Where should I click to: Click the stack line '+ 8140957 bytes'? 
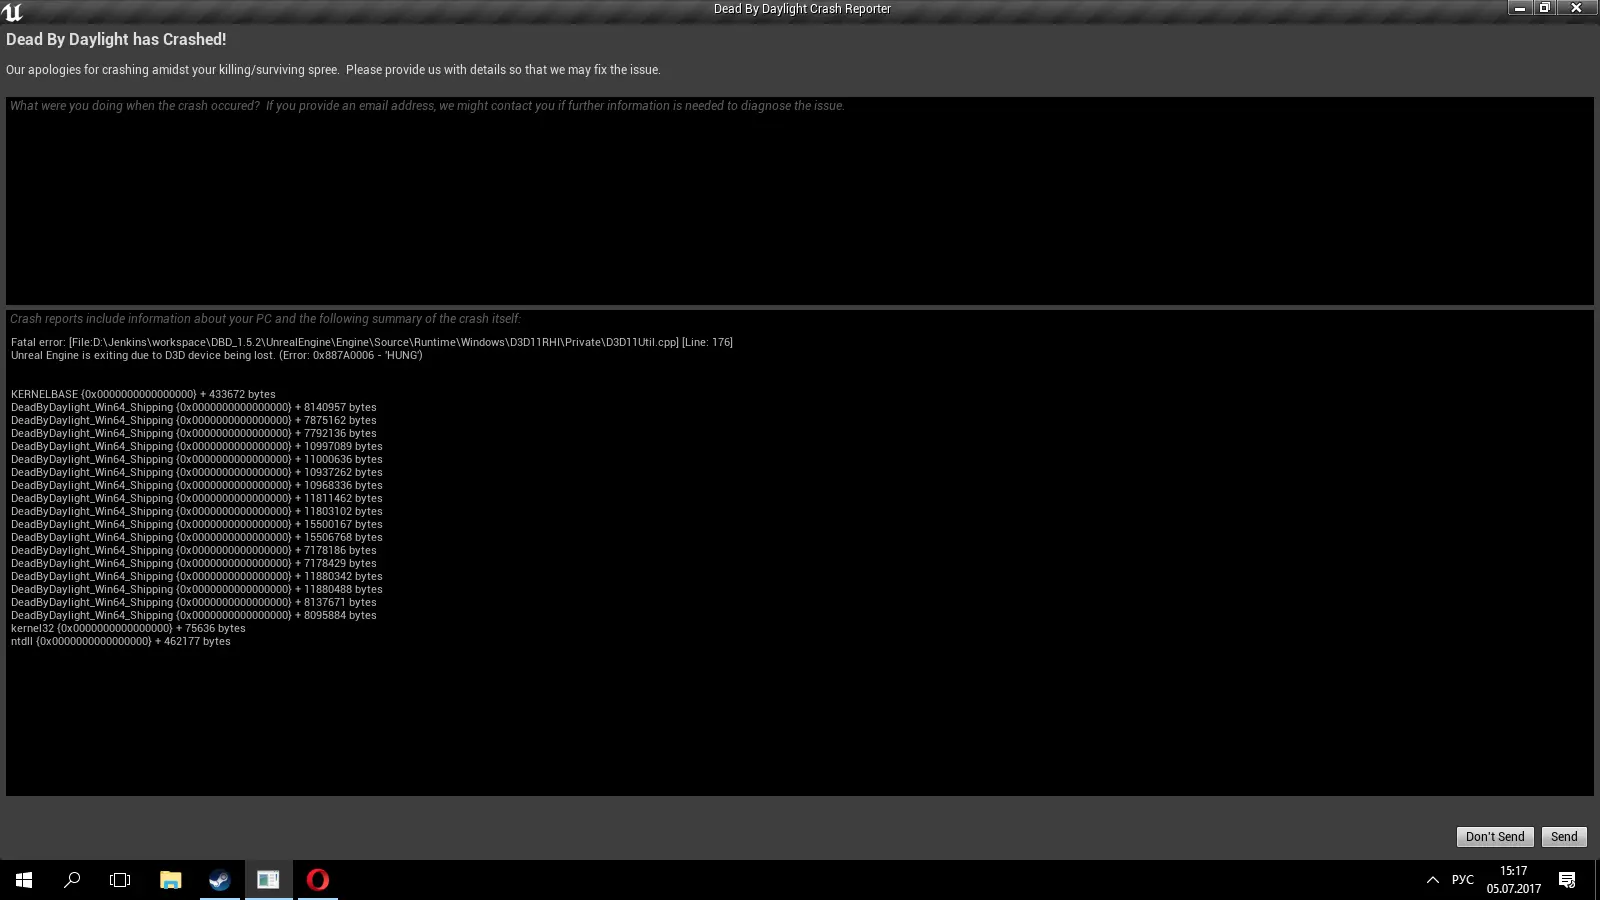point(194,407)
